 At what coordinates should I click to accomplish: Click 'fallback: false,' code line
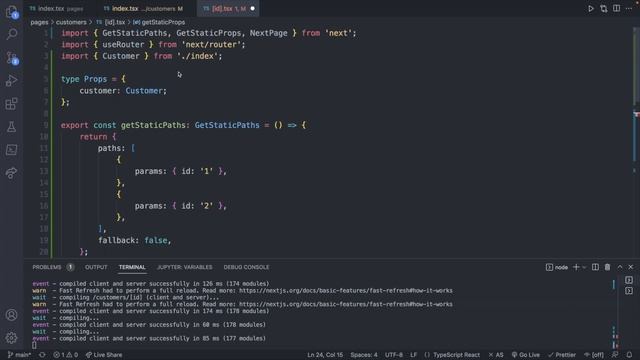(x=135, y=240)
